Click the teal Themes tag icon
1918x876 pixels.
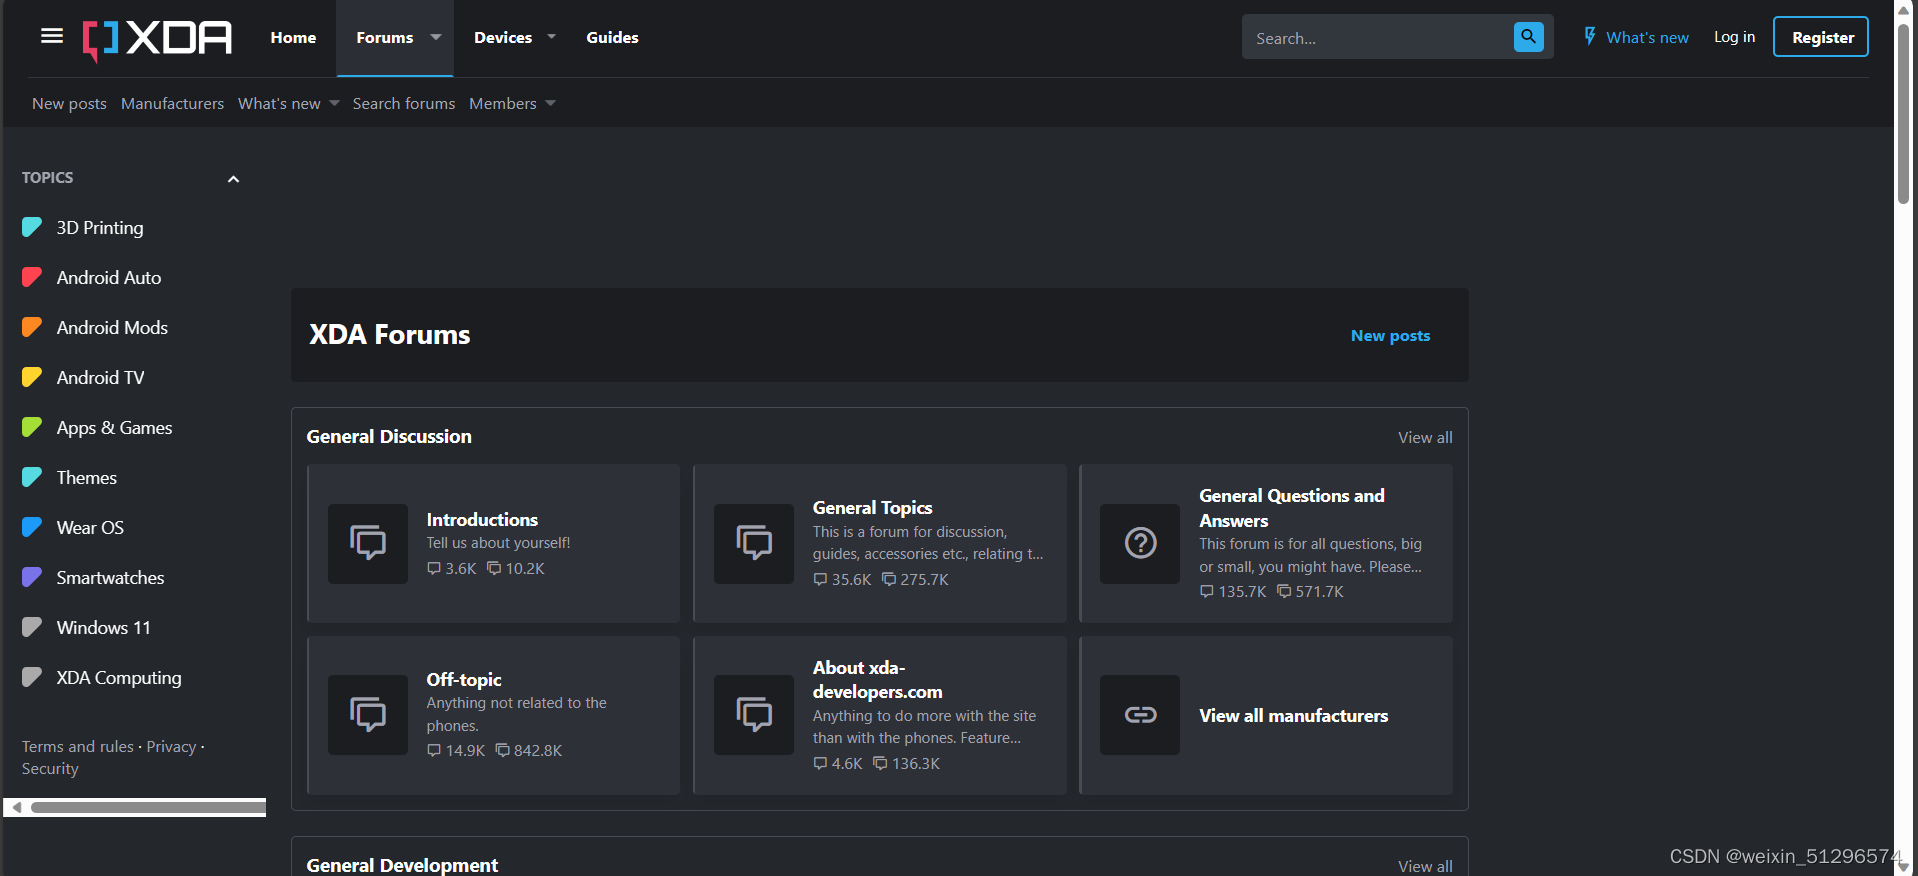(32, 477)
